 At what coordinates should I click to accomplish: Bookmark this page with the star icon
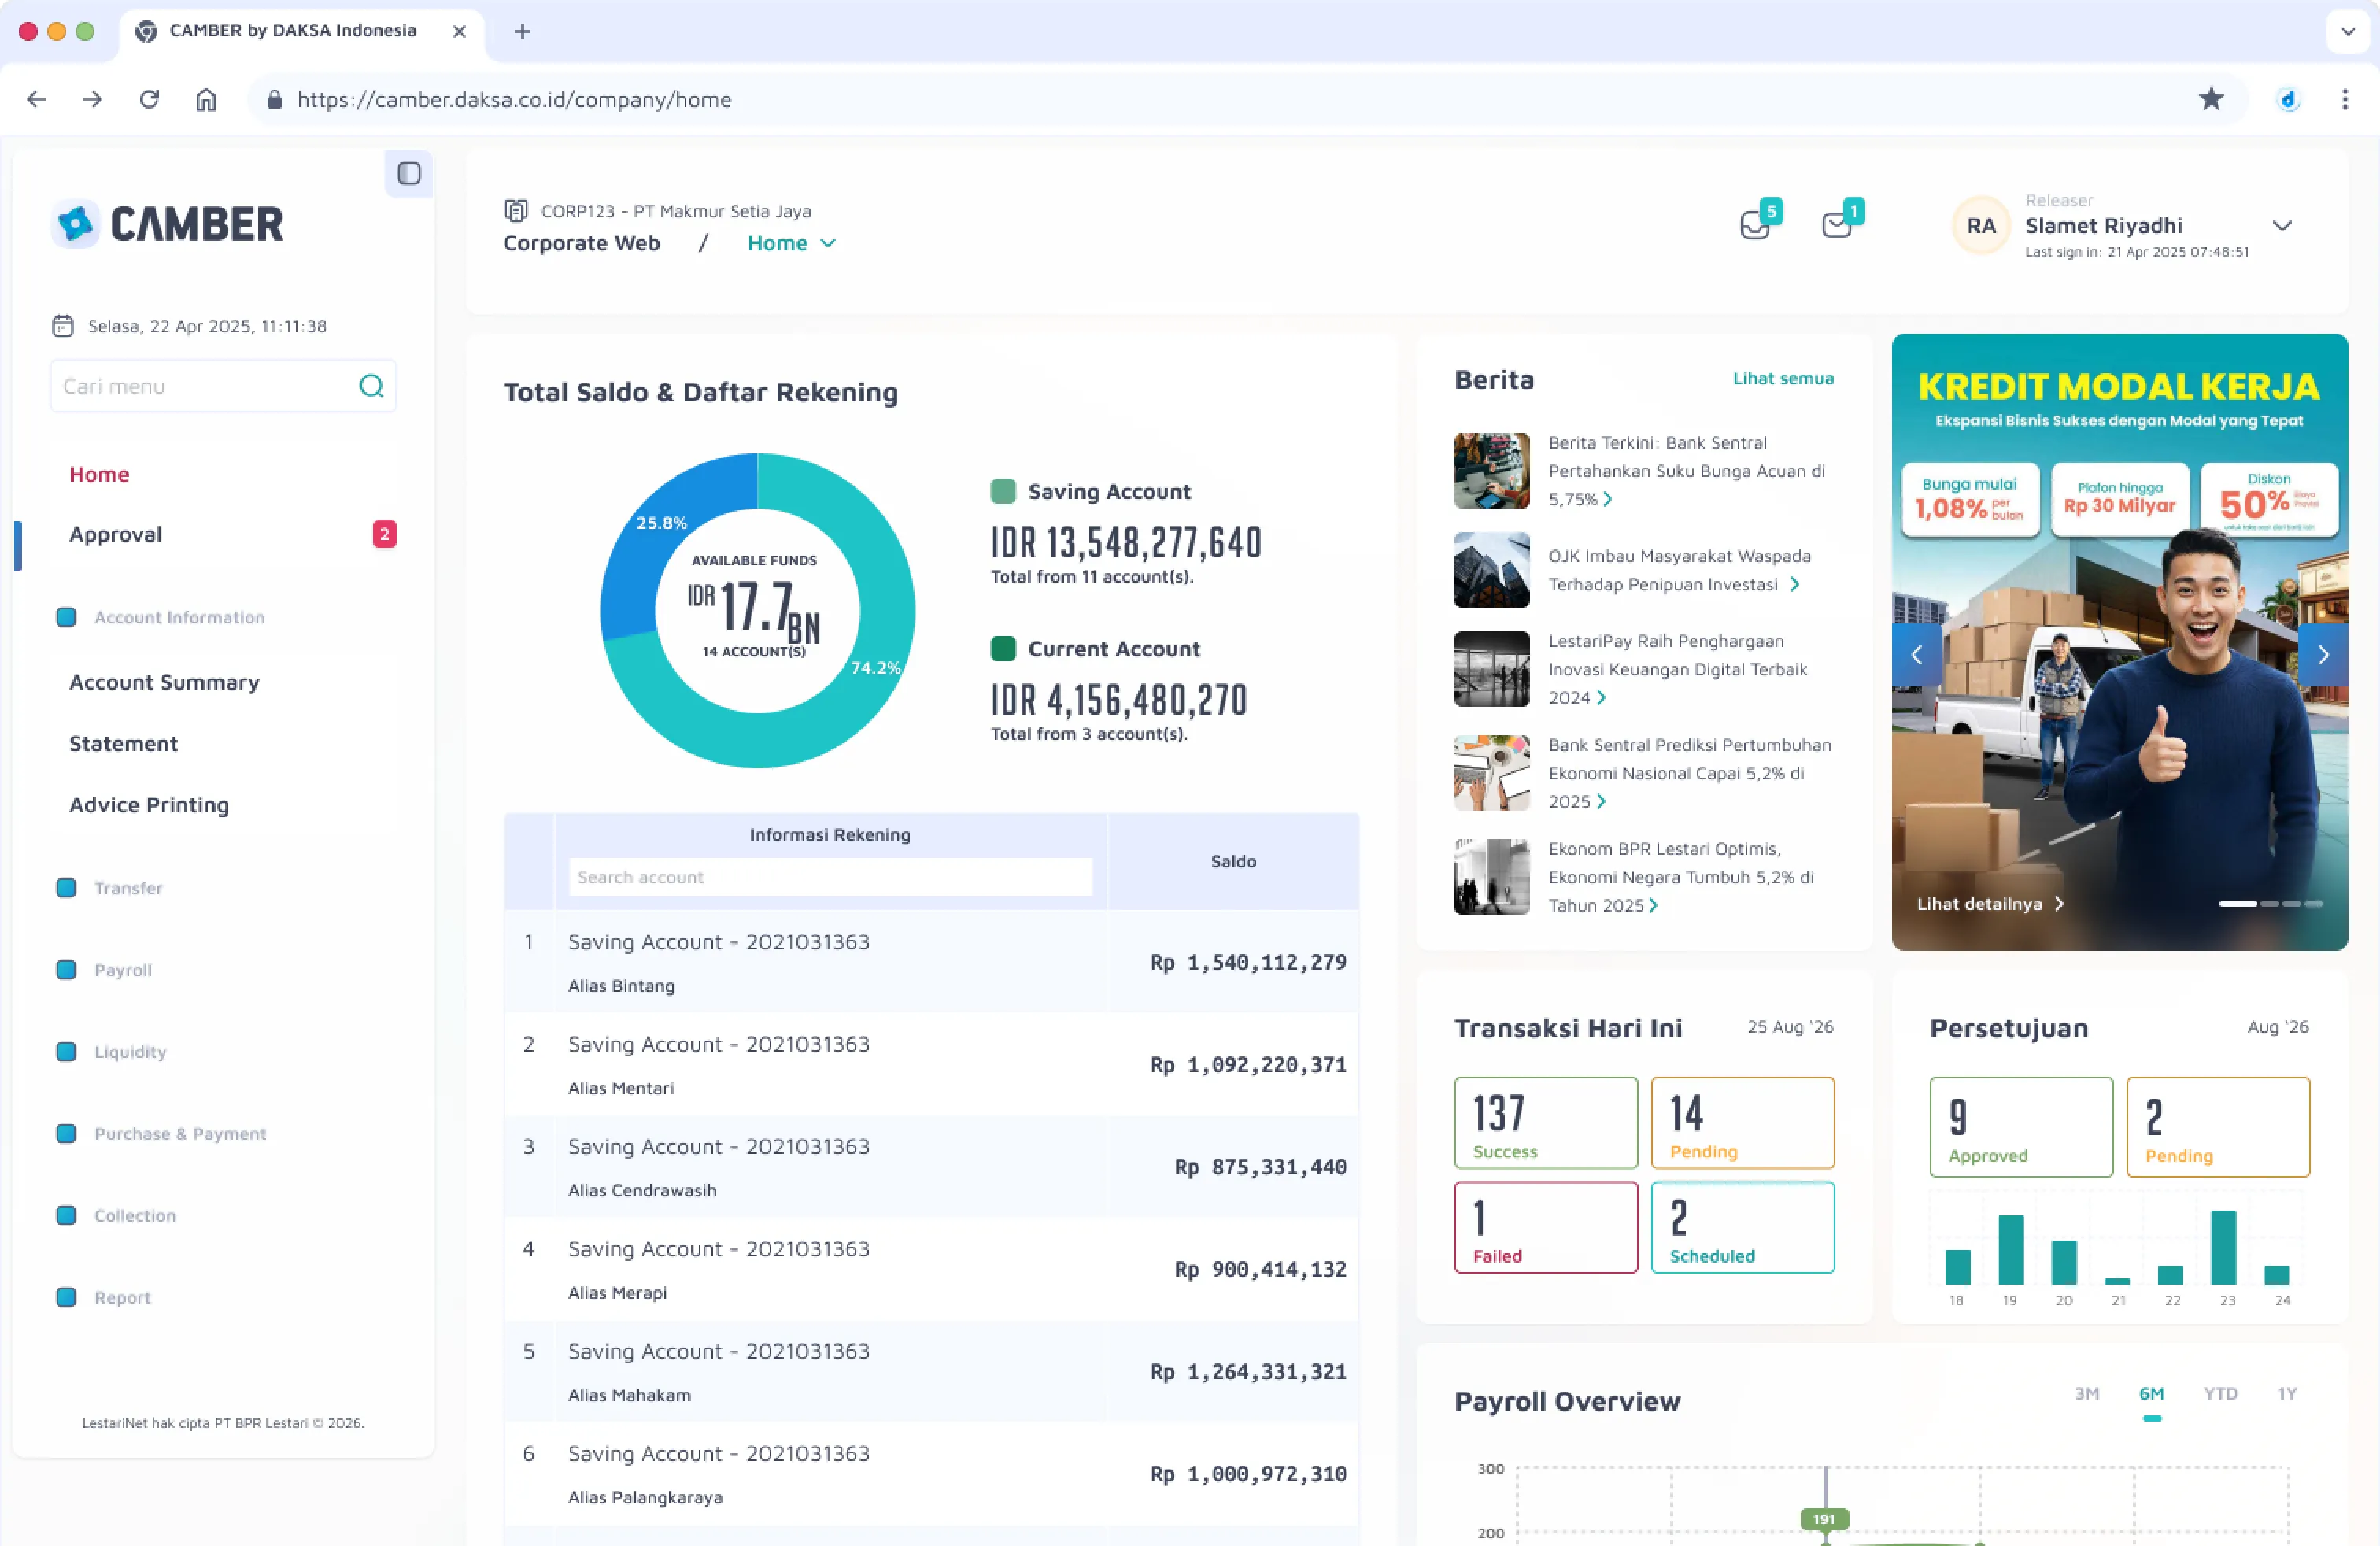tap(2211, 99)
